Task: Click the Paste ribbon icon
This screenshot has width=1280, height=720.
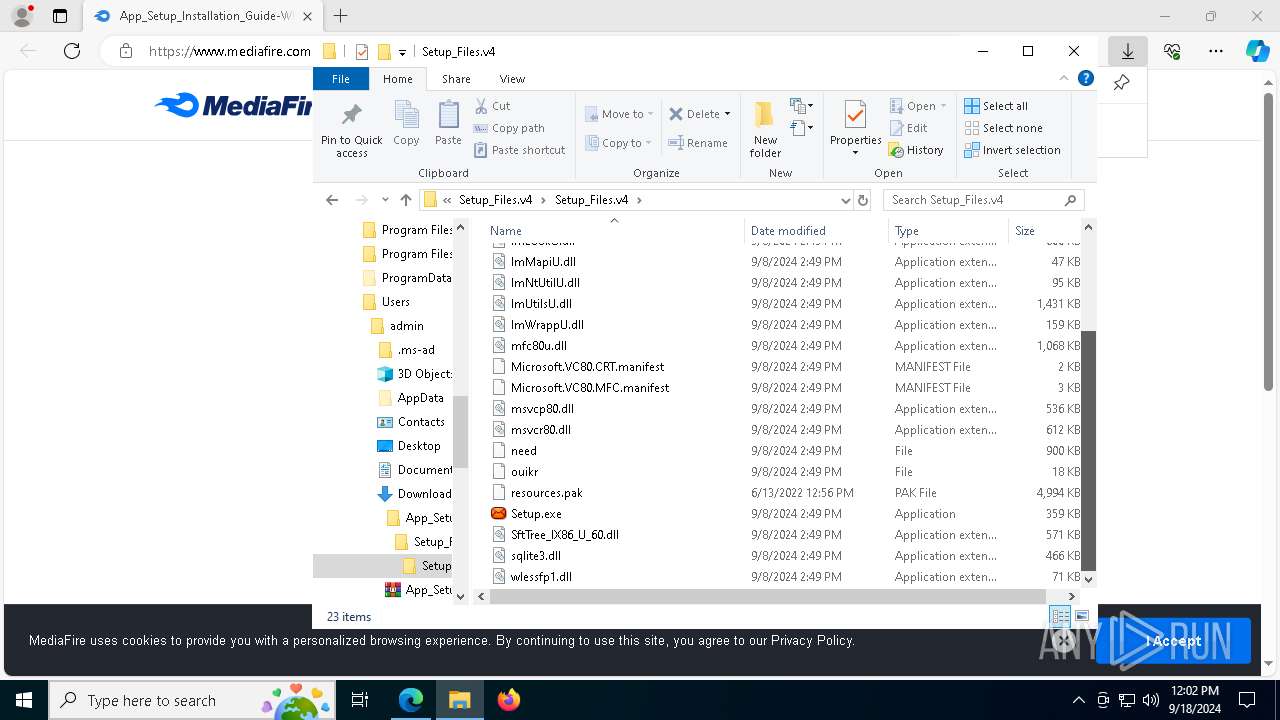Action: point(448,124)
